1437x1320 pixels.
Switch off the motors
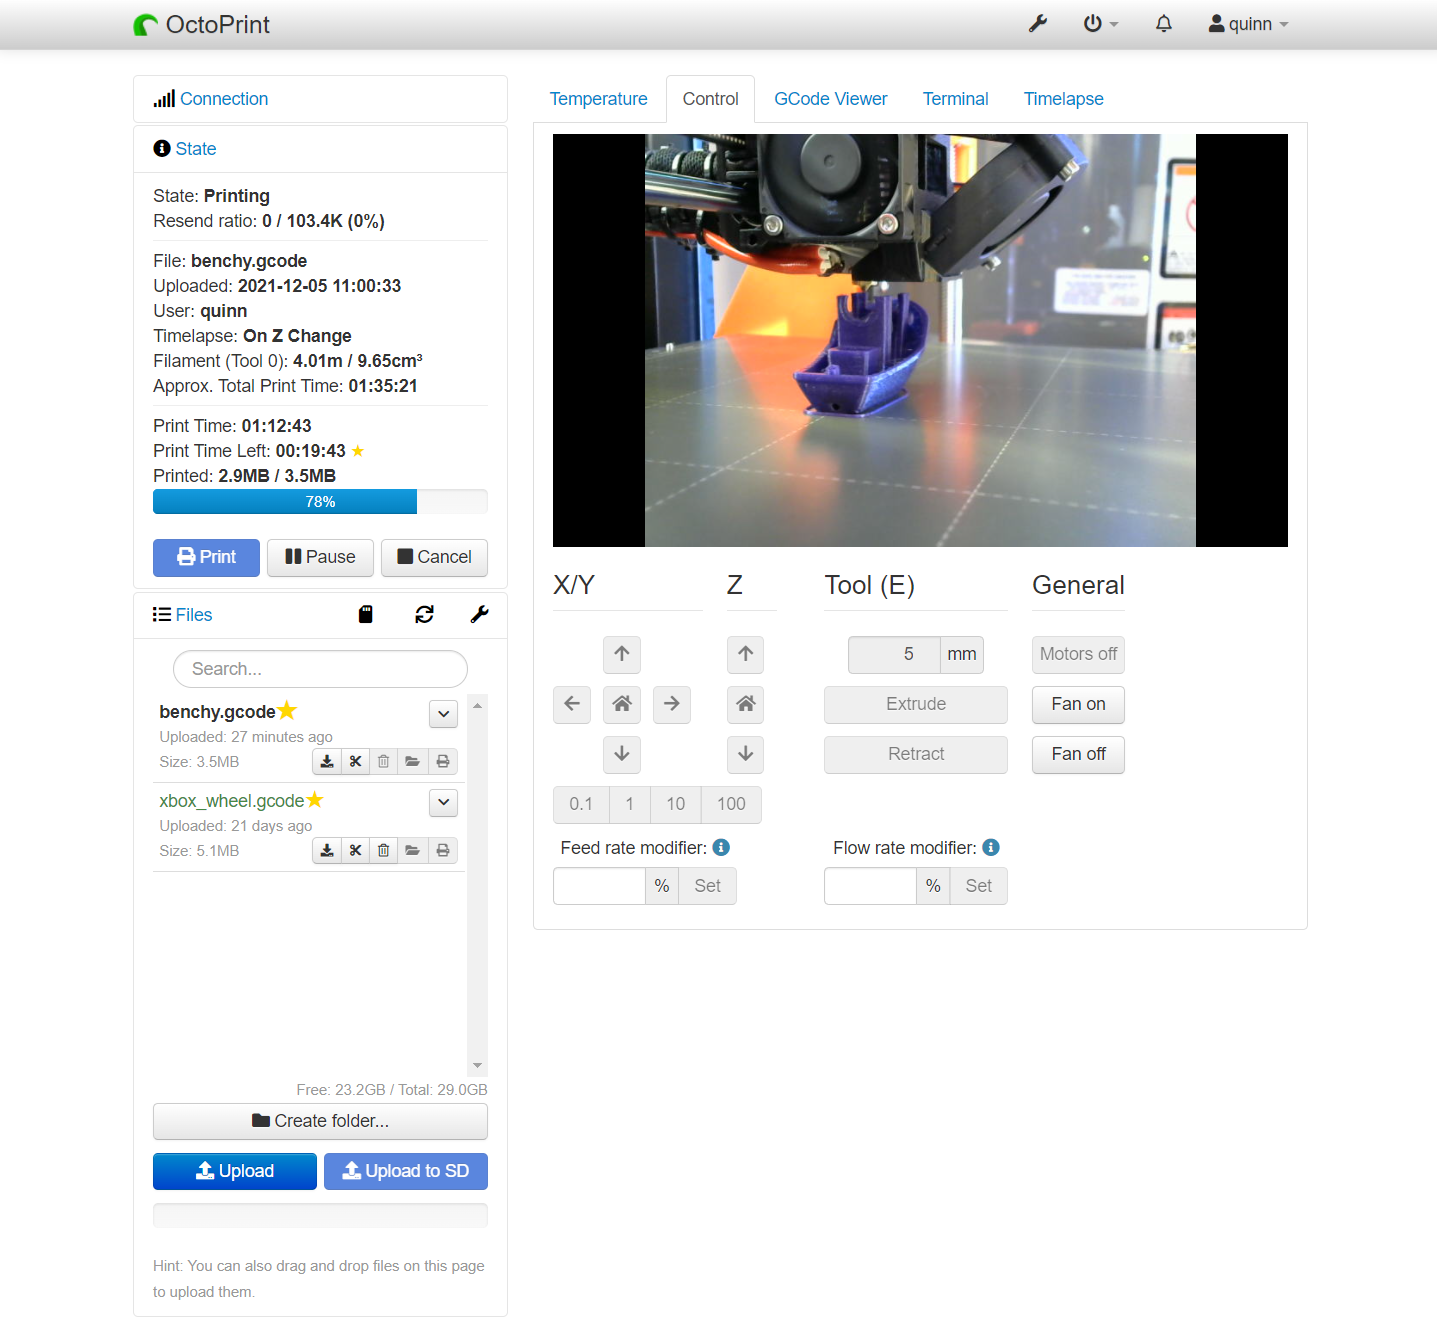pyautogui.click(x=1077, y=654)
